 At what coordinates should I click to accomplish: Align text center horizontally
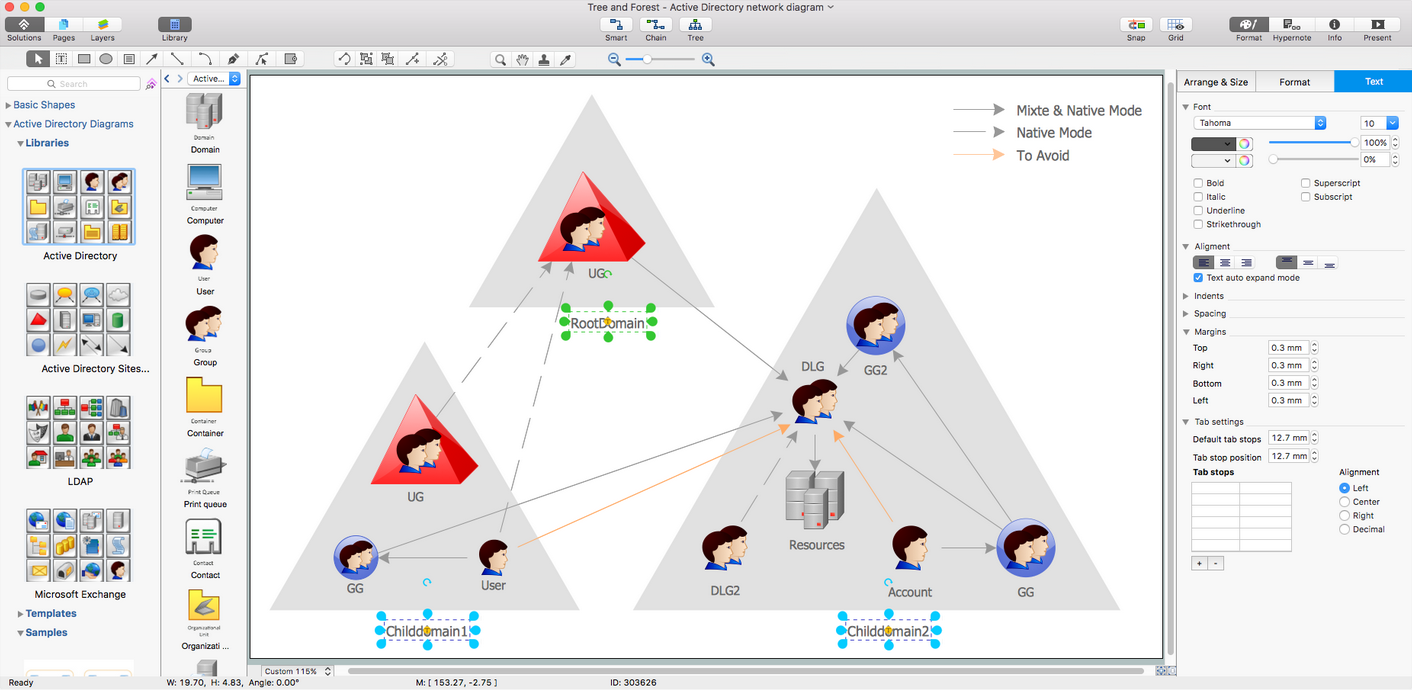pos(1225,263)
